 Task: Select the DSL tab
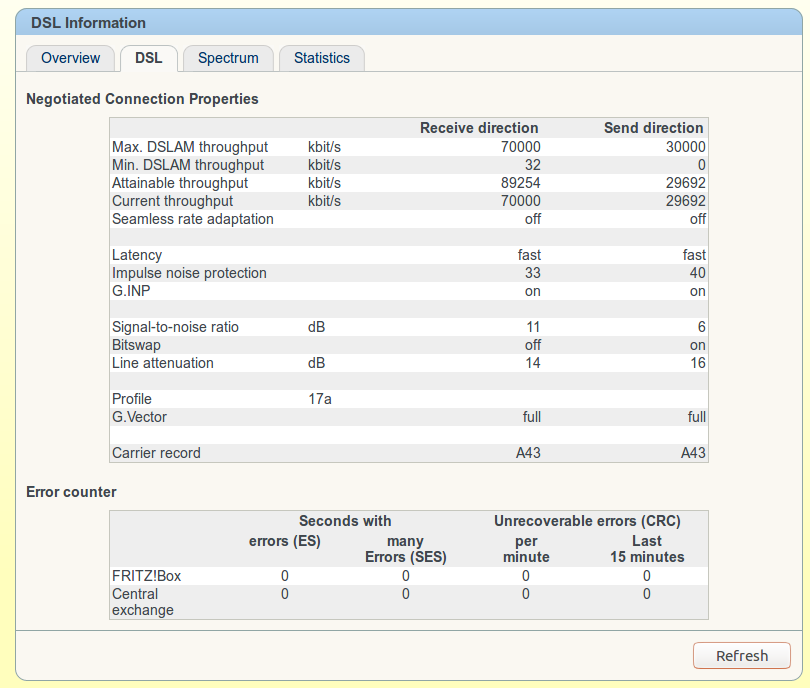(x=148, y=58)
